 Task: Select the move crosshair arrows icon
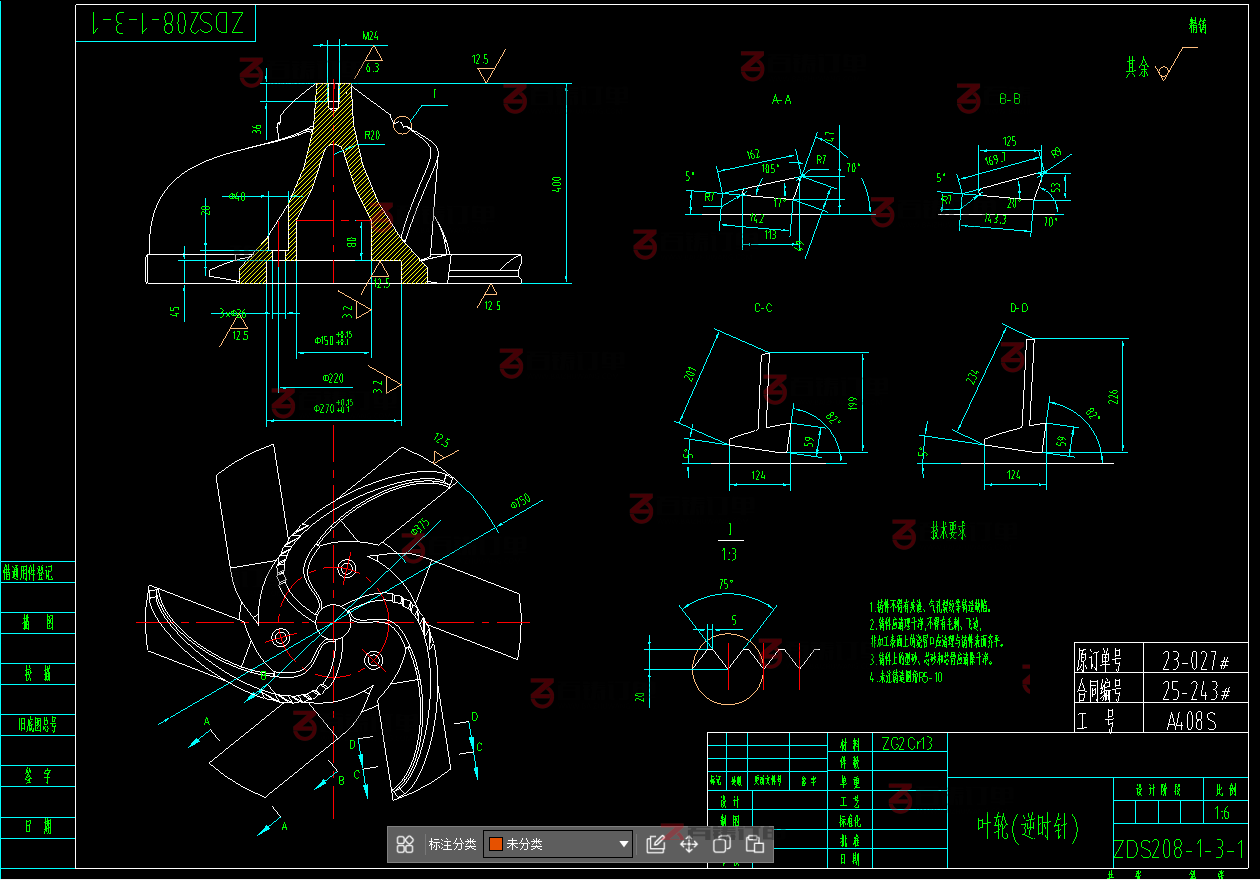point(689,844)
